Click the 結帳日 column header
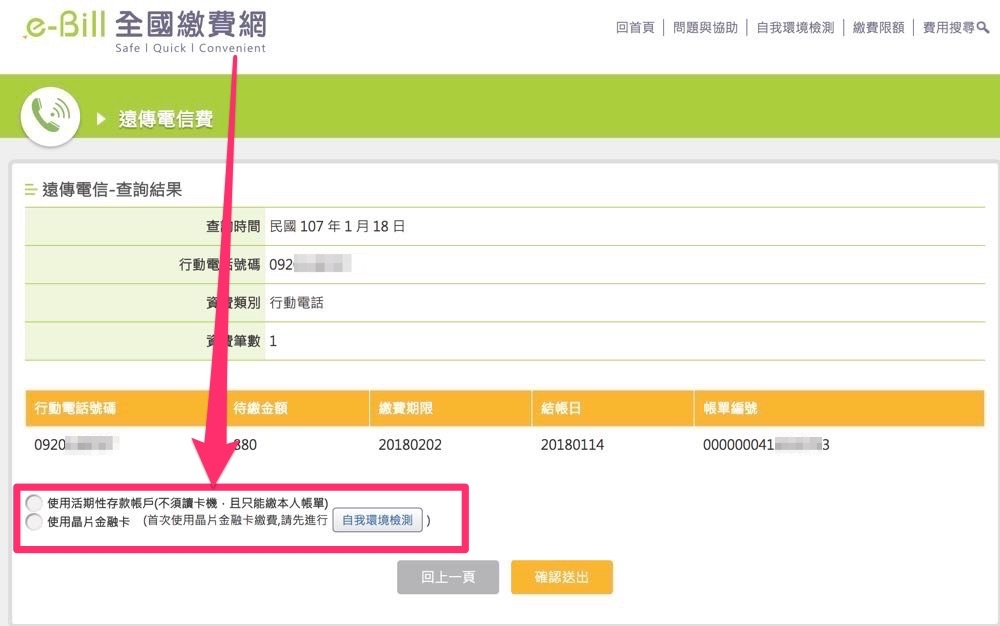The image size is (1000, 626). (561, 408)
